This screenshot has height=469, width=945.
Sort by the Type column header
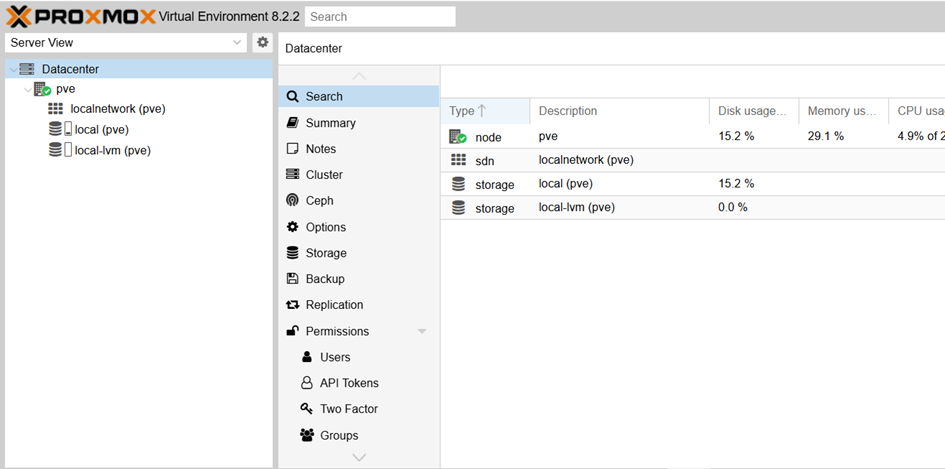coord(485,111)
